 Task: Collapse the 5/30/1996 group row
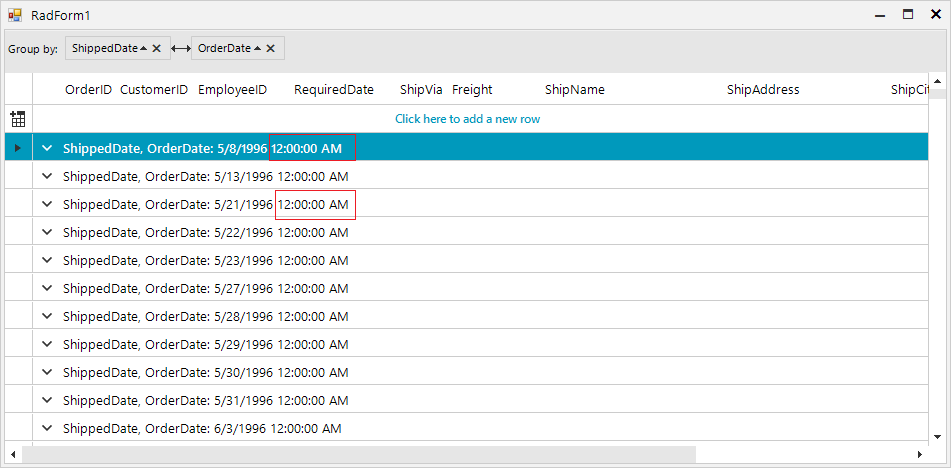point(47,372)
